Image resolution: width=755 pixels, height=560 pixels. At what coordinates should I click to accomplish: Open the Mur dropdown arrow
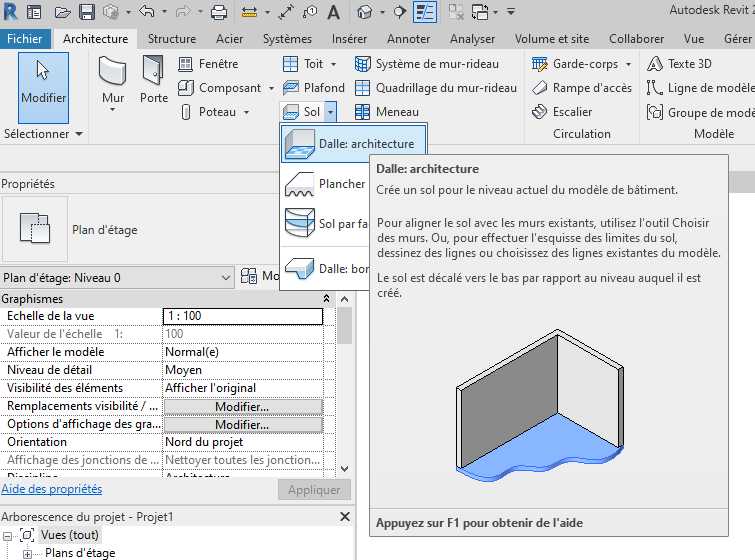pos(113,110)
